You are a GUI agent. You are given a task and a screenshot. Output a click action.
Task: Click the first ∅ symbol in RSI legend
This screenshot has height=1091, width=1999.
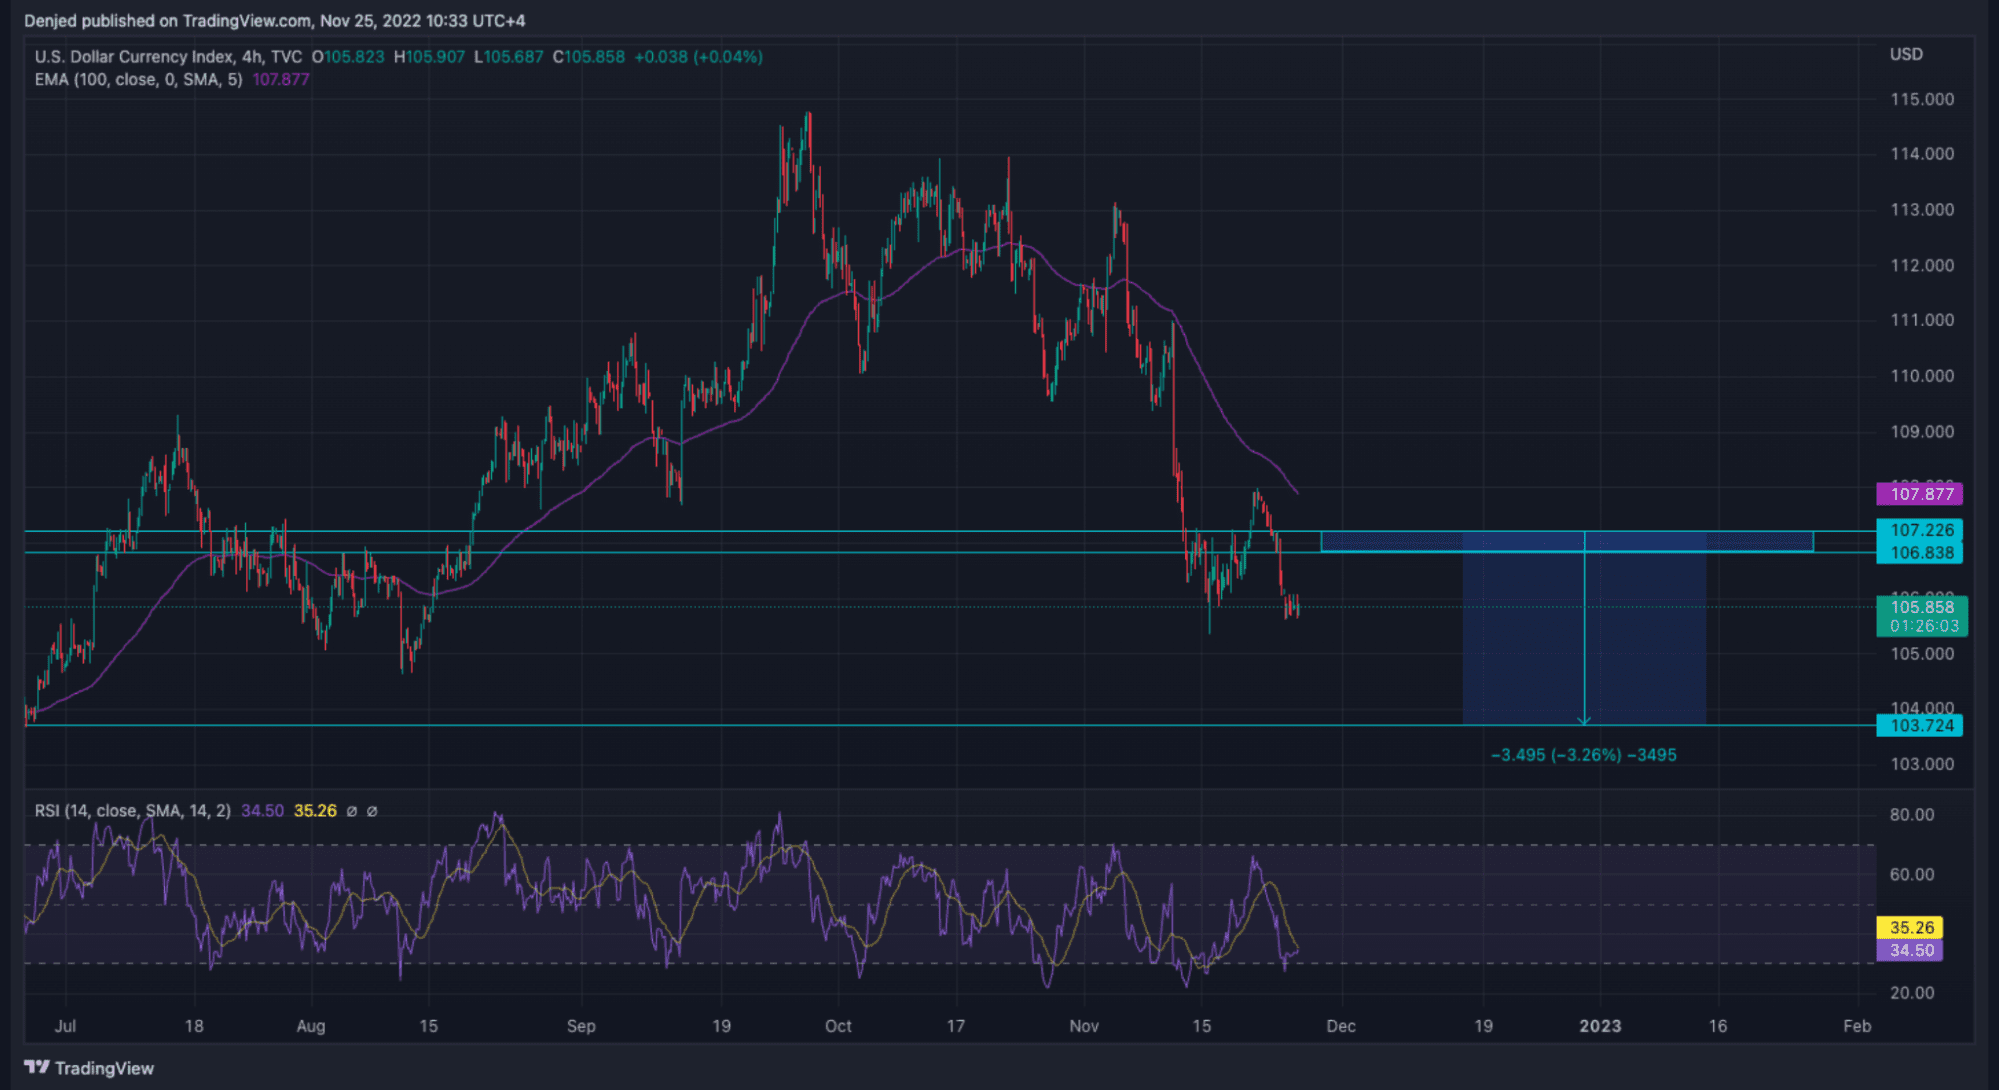(352, 811)
